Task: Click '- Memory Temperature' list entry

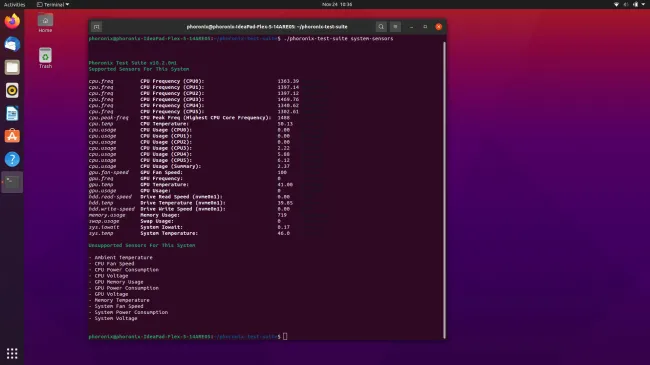Action: click(x=119, y=300)
